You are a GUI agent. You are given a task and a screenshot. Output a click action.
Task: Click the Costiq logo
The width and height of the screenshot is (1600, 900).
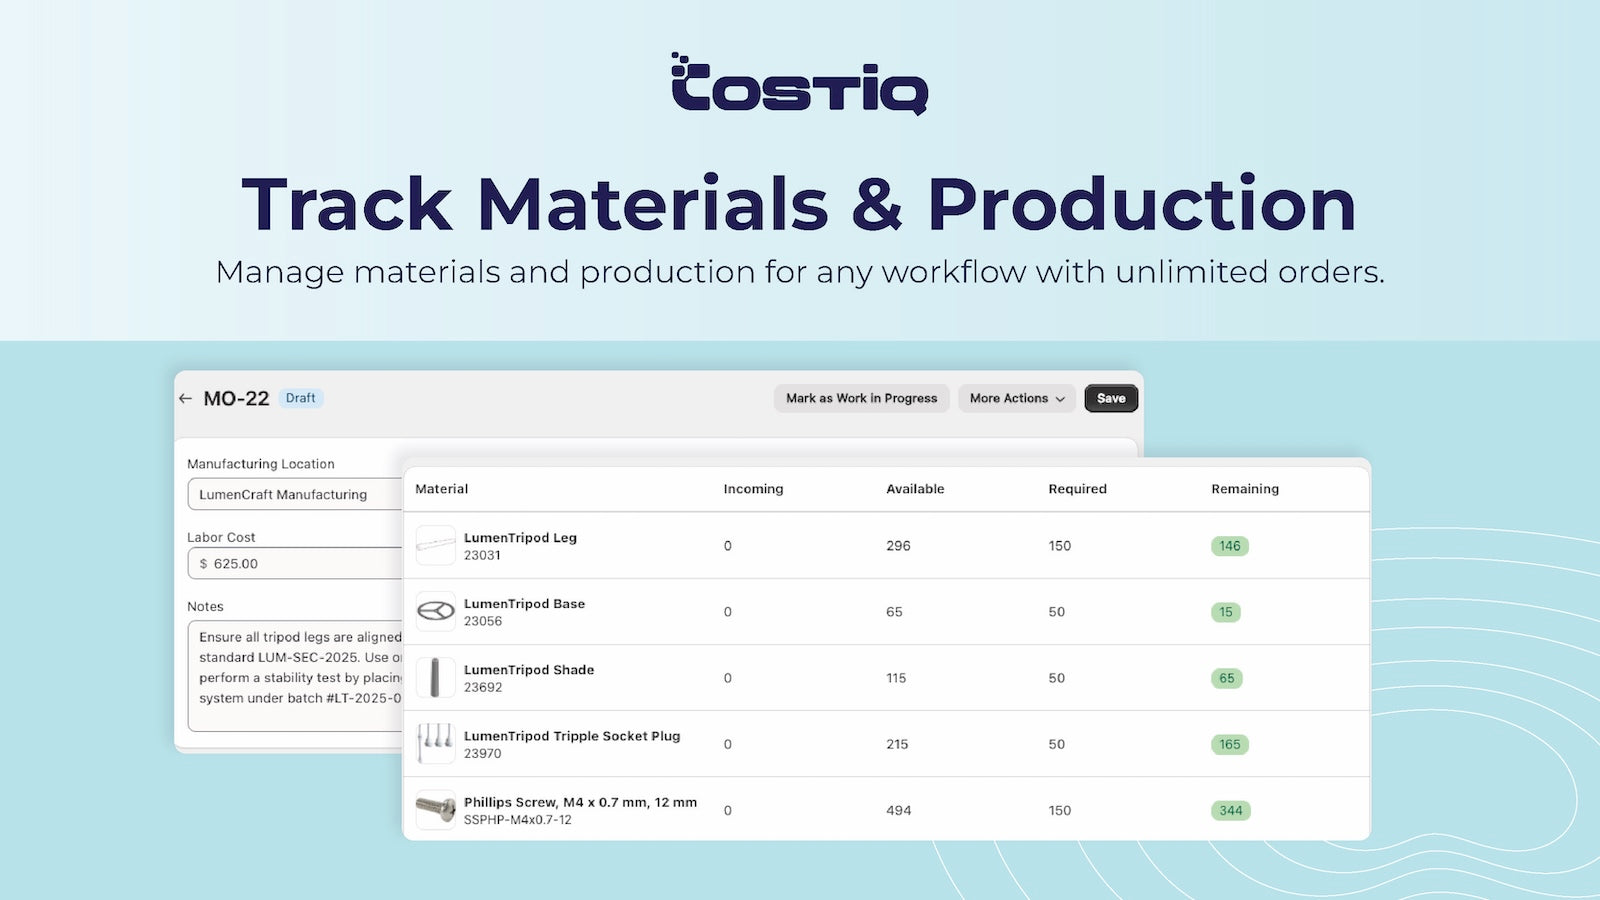(x=800, y=84)
